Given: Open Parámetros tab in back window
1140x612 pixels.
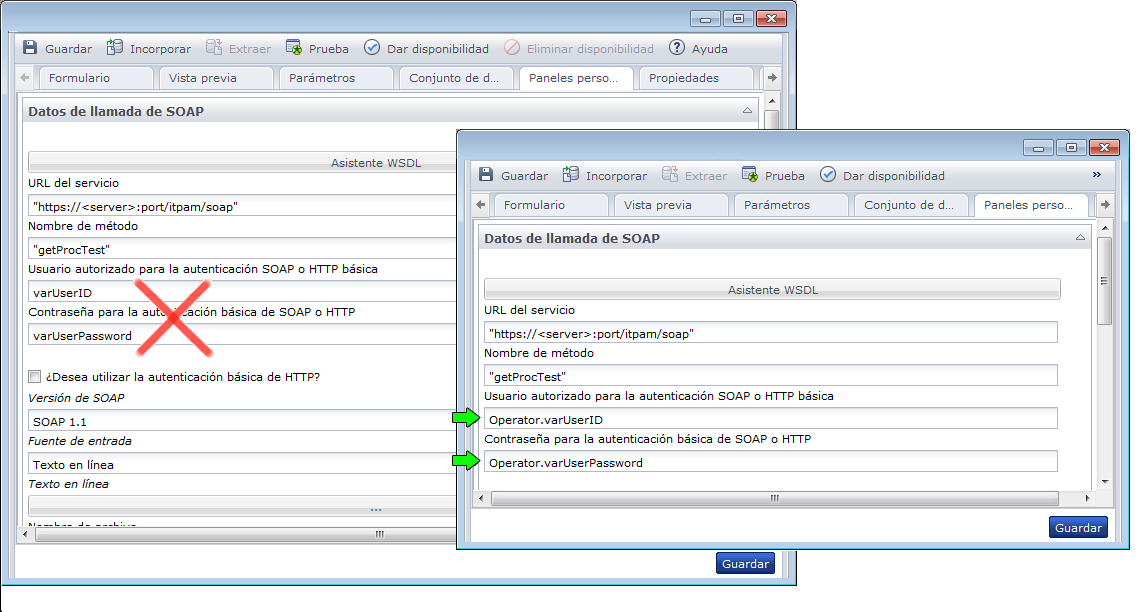Looking at the screenshot, I should pyautogui.click(x=336, y=78).
